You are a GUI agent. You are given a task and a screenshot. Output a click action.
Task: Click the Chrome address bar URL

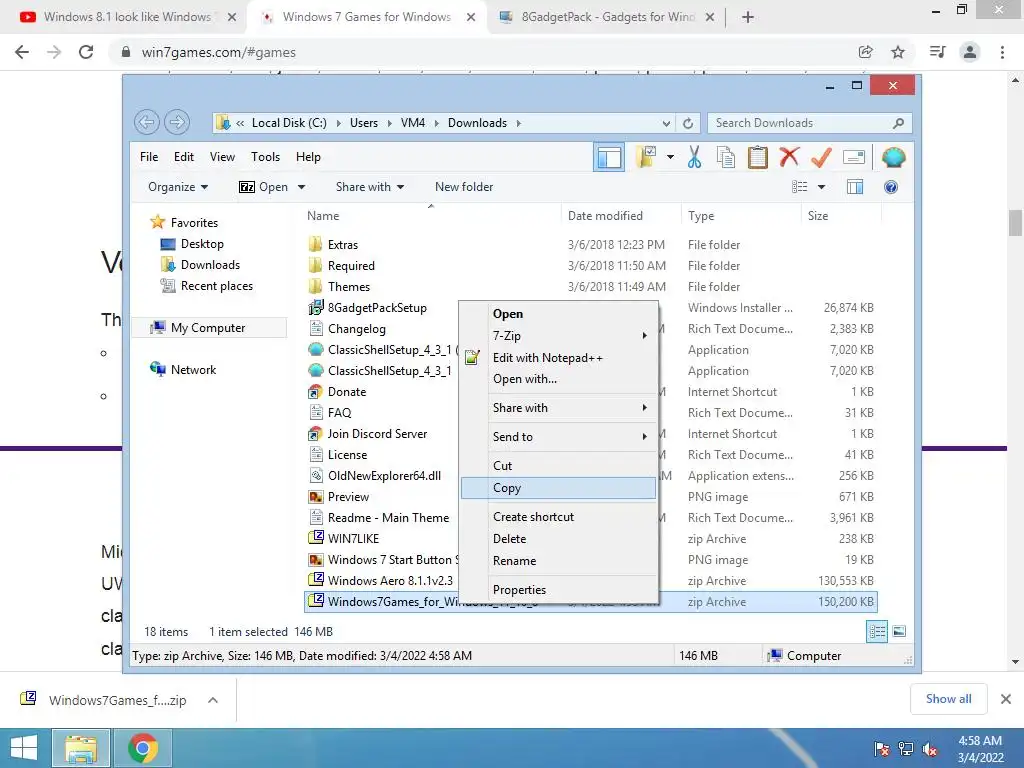pos(219,52)
